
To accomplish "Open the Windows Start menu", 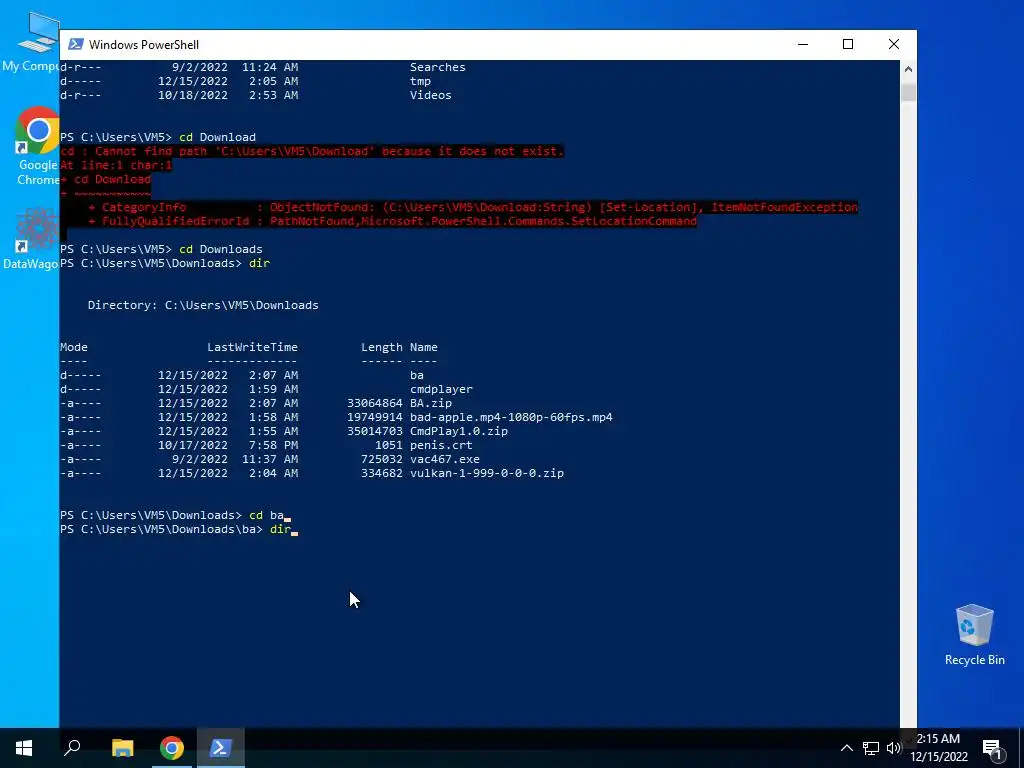I will pos(24,748).
